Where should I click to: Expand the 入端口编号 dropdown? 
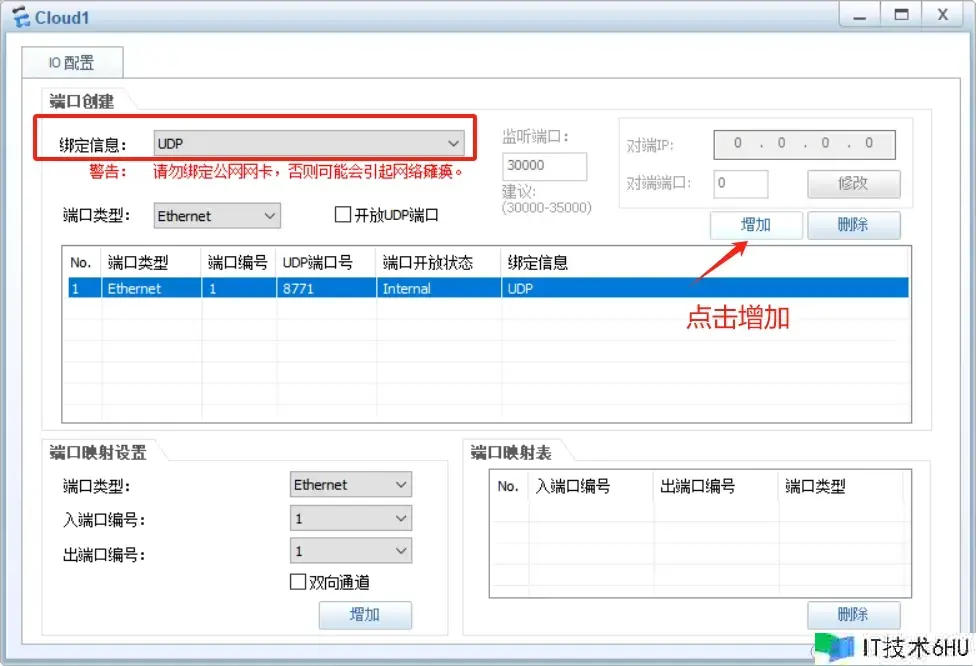[x=350, y=518]
